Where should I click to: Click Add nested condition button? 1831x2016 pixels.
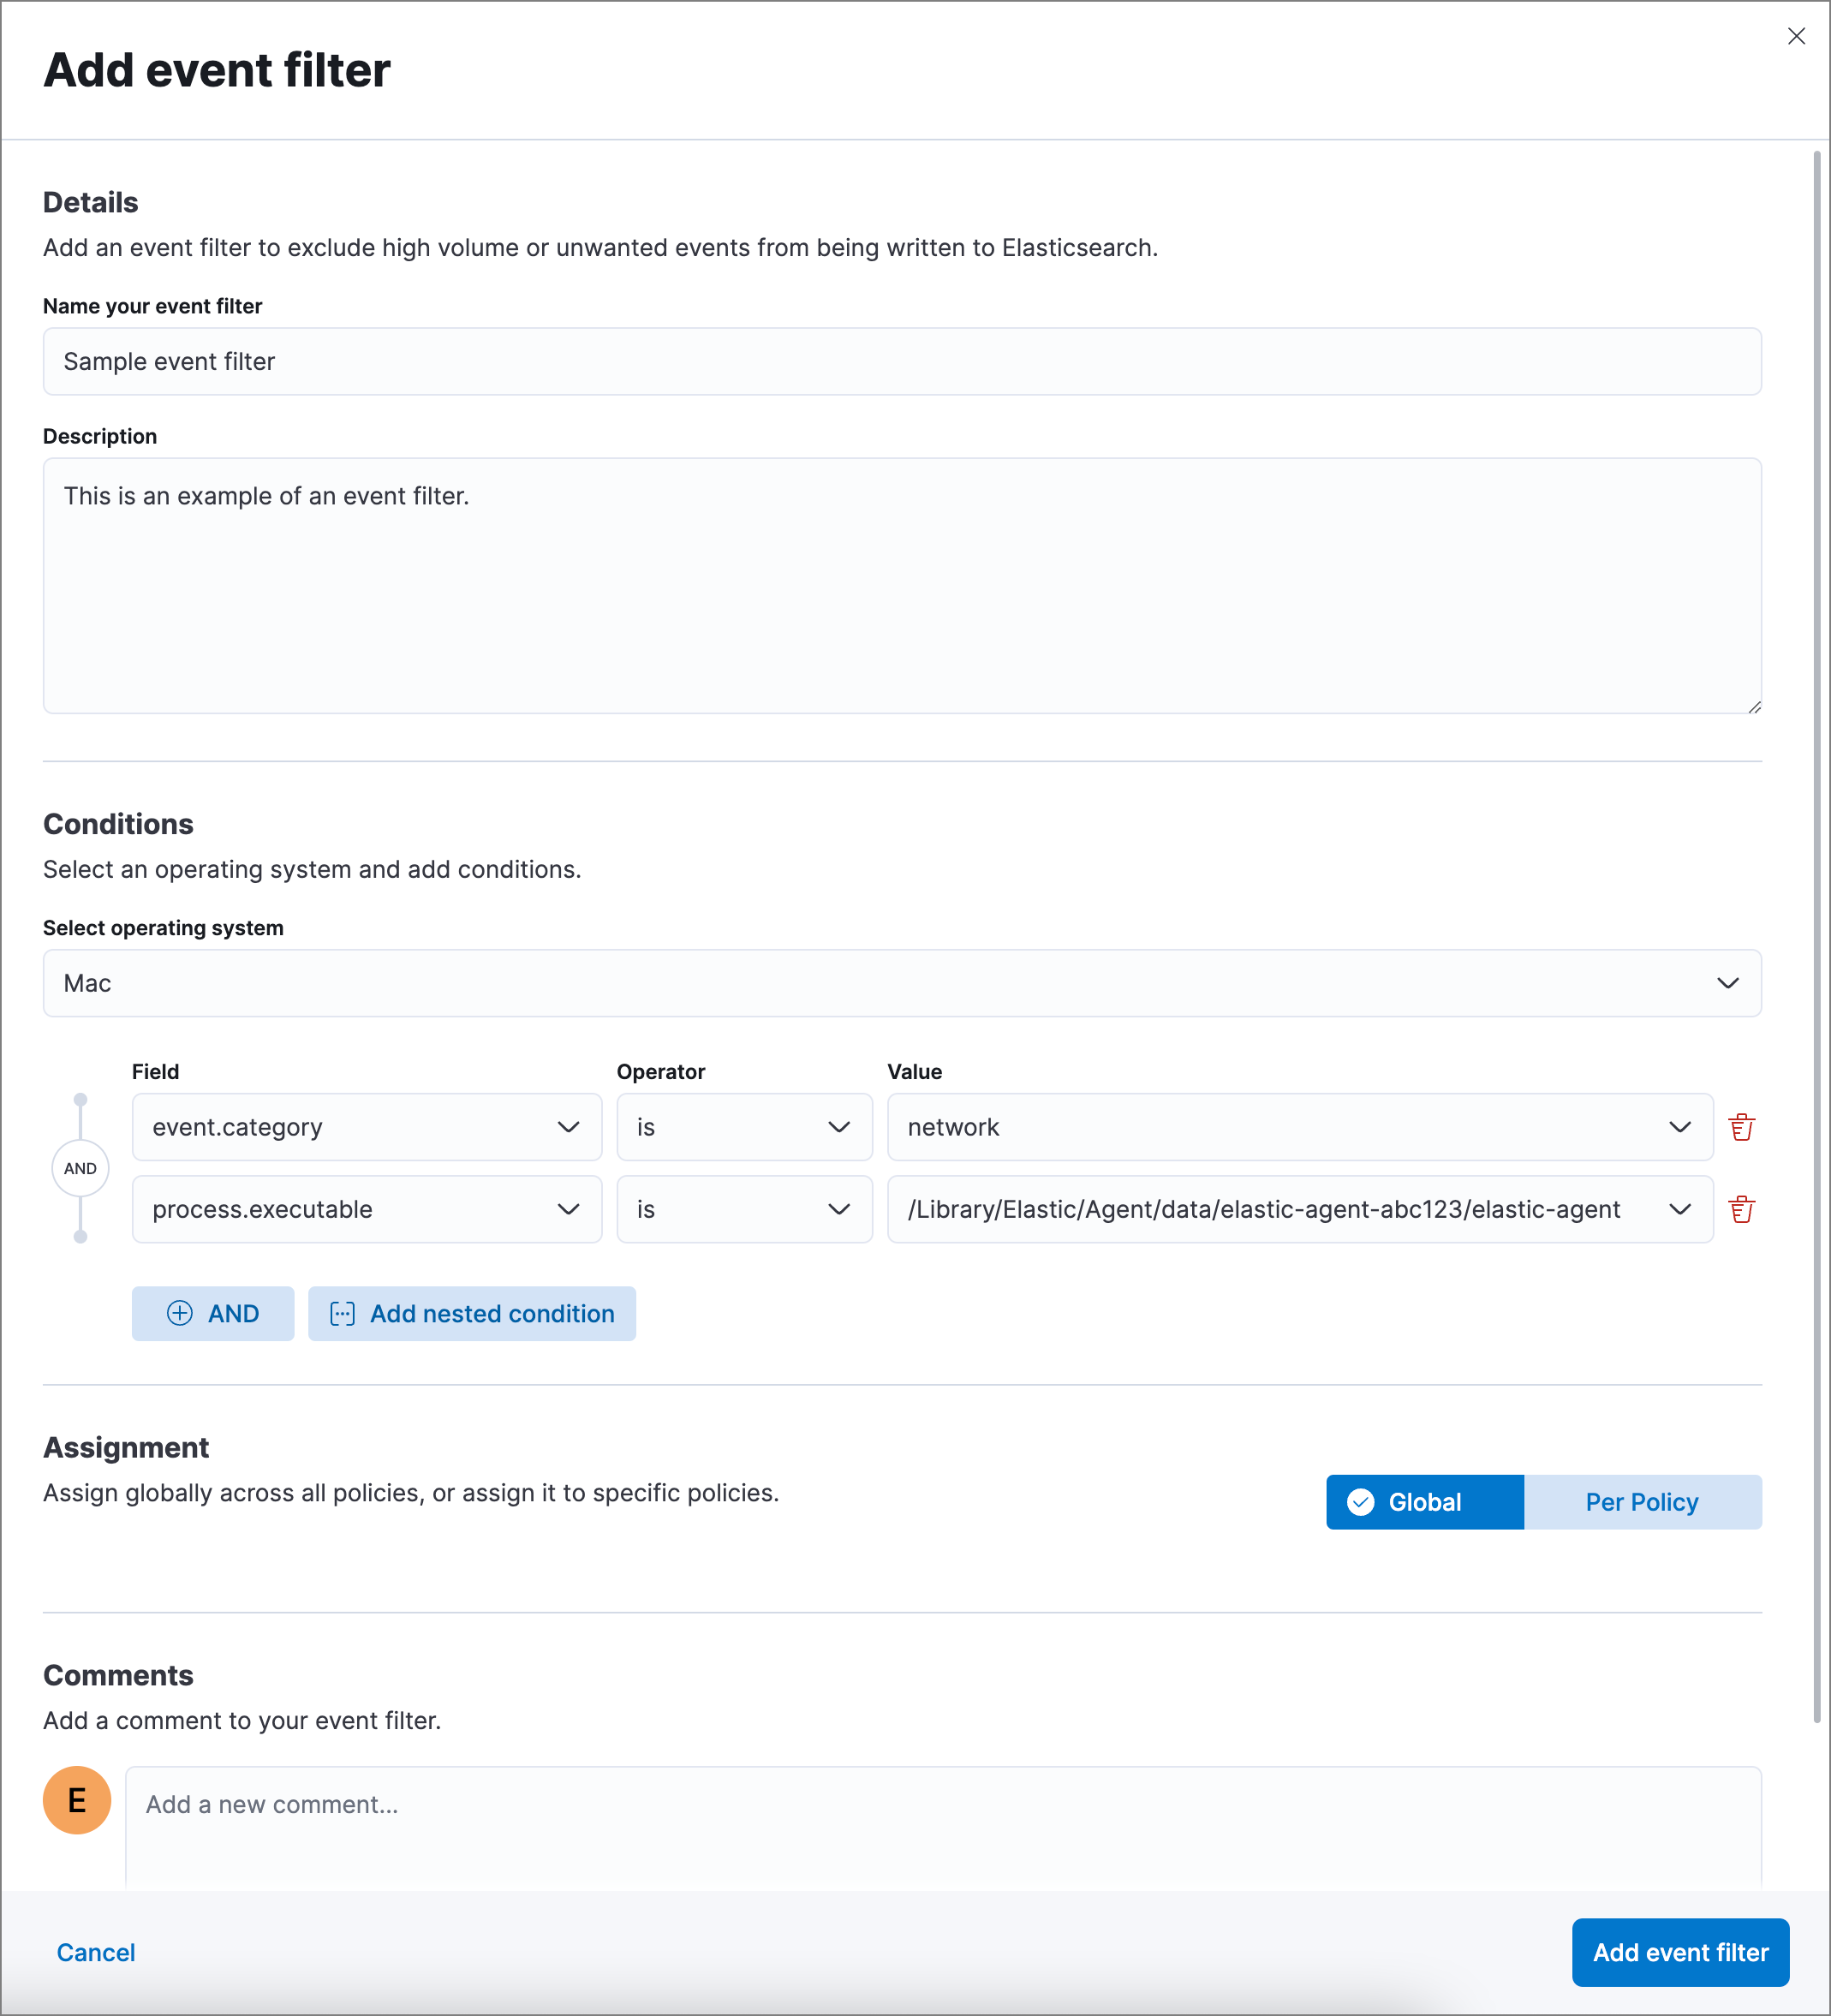pos(472,1313)
